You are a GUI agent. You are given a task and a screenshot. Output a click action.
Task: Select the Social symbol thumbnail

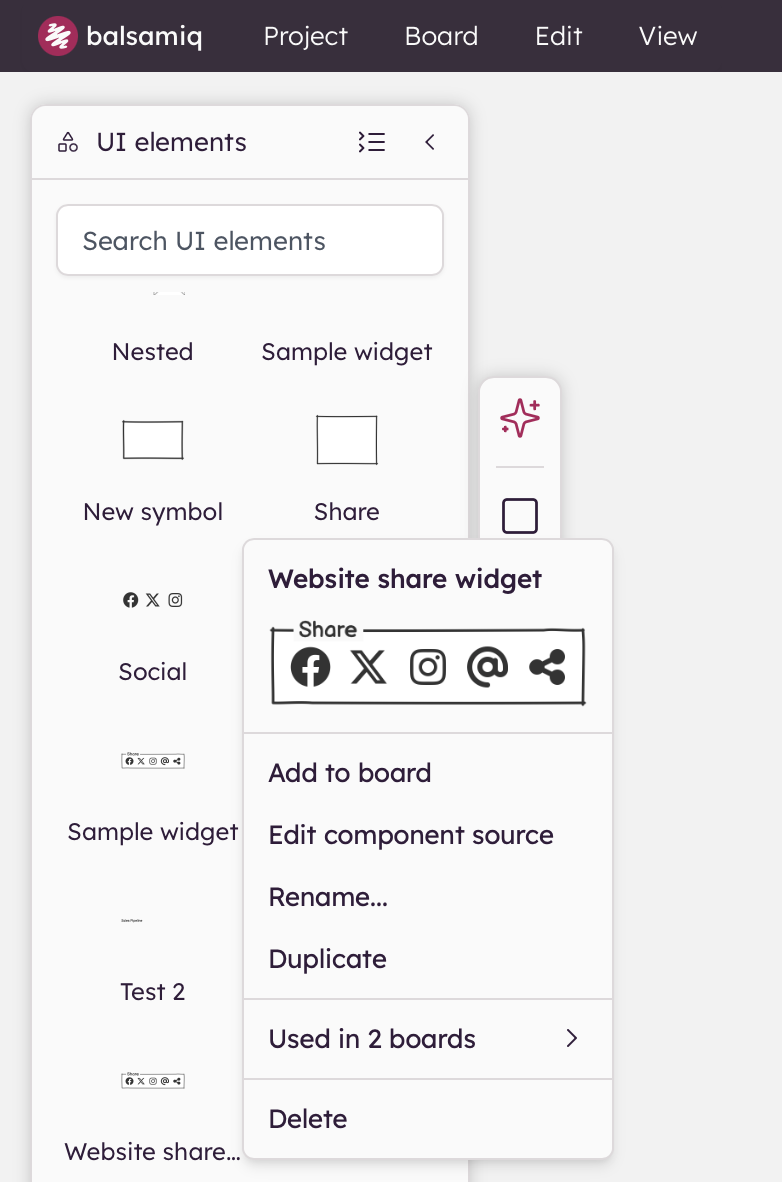[152, 600]
